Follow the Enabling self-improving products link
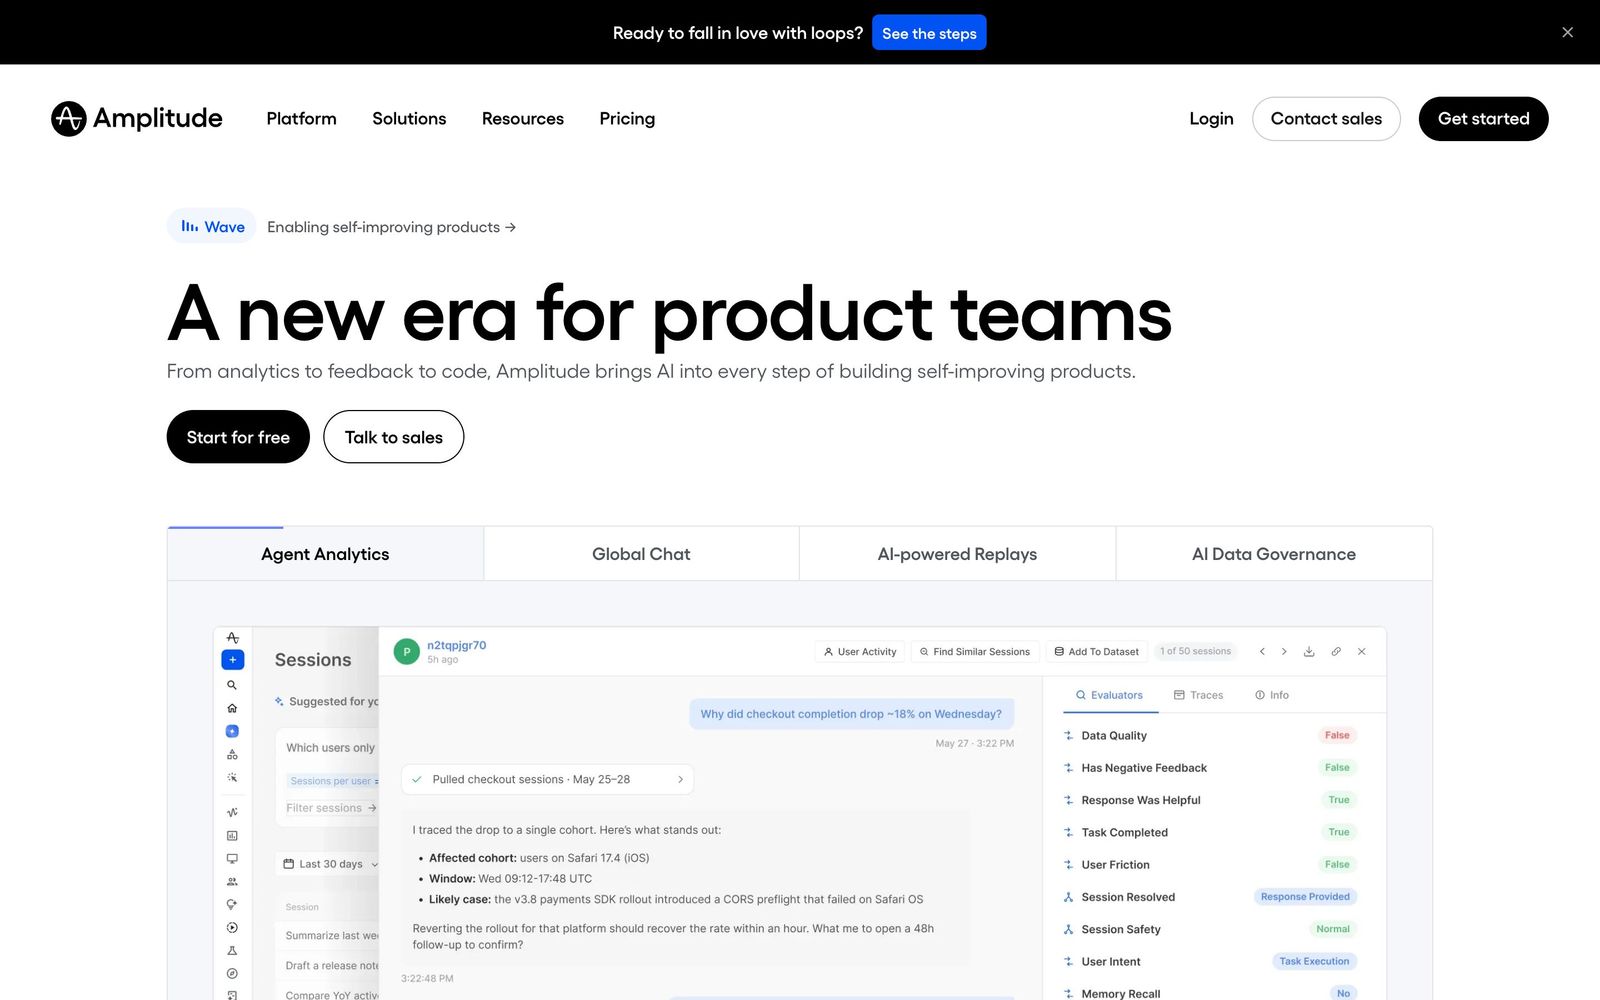The image size is (1600, 1000). tap(391, 227)
